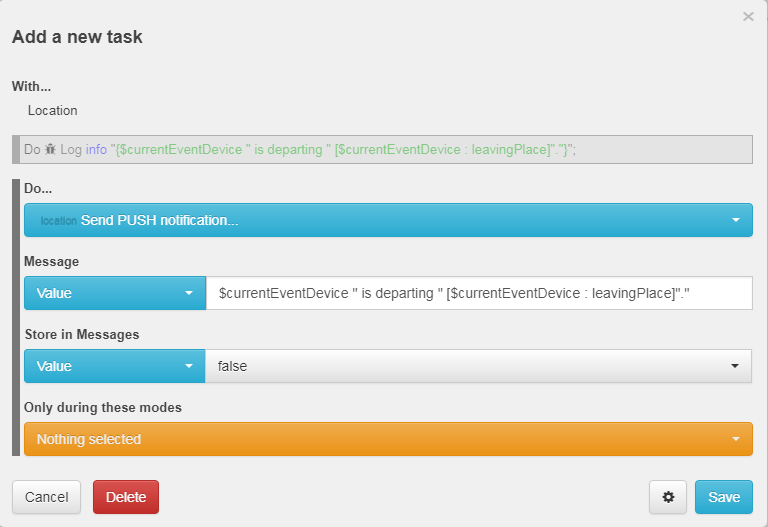Delete this task

(126, 497)
